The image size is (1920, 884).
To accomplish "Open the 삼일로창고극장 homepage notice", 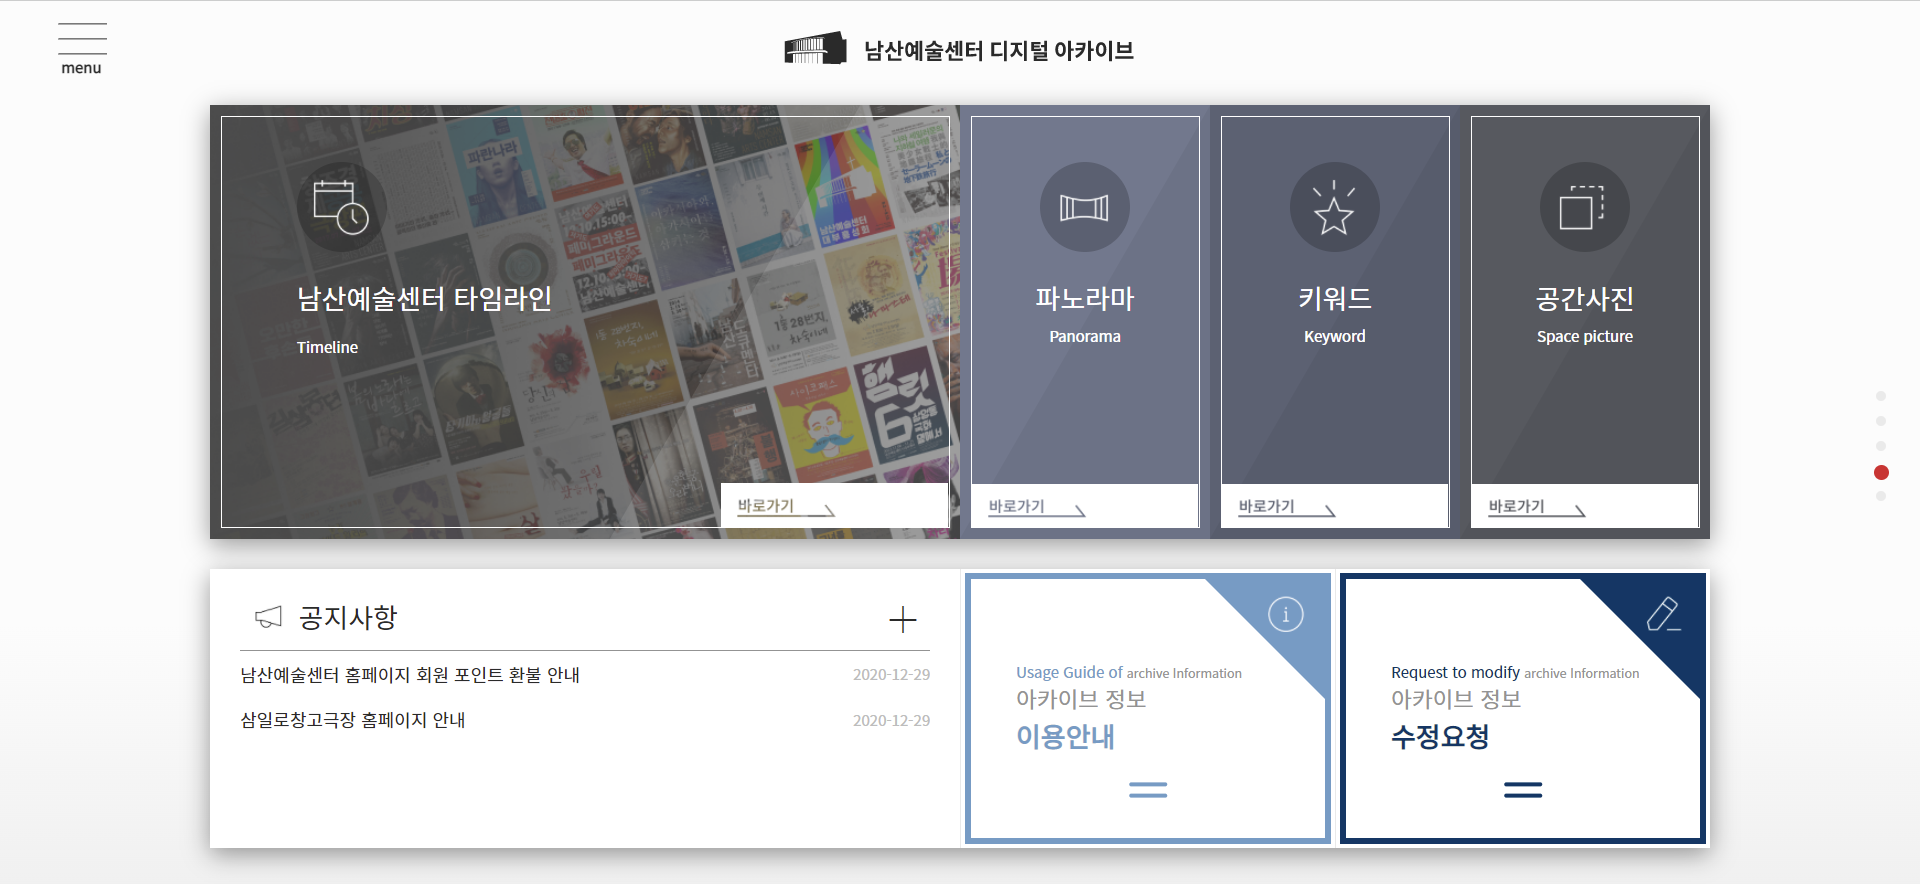I will click(x=353, y=720).
